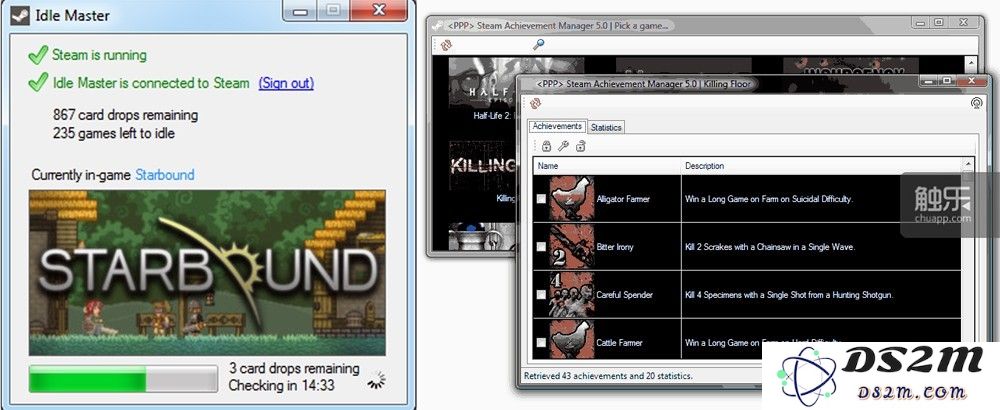Click the Sign out link in Idle Master
The width and height of the screenshot is (1000, 410).
coord(286,83)
